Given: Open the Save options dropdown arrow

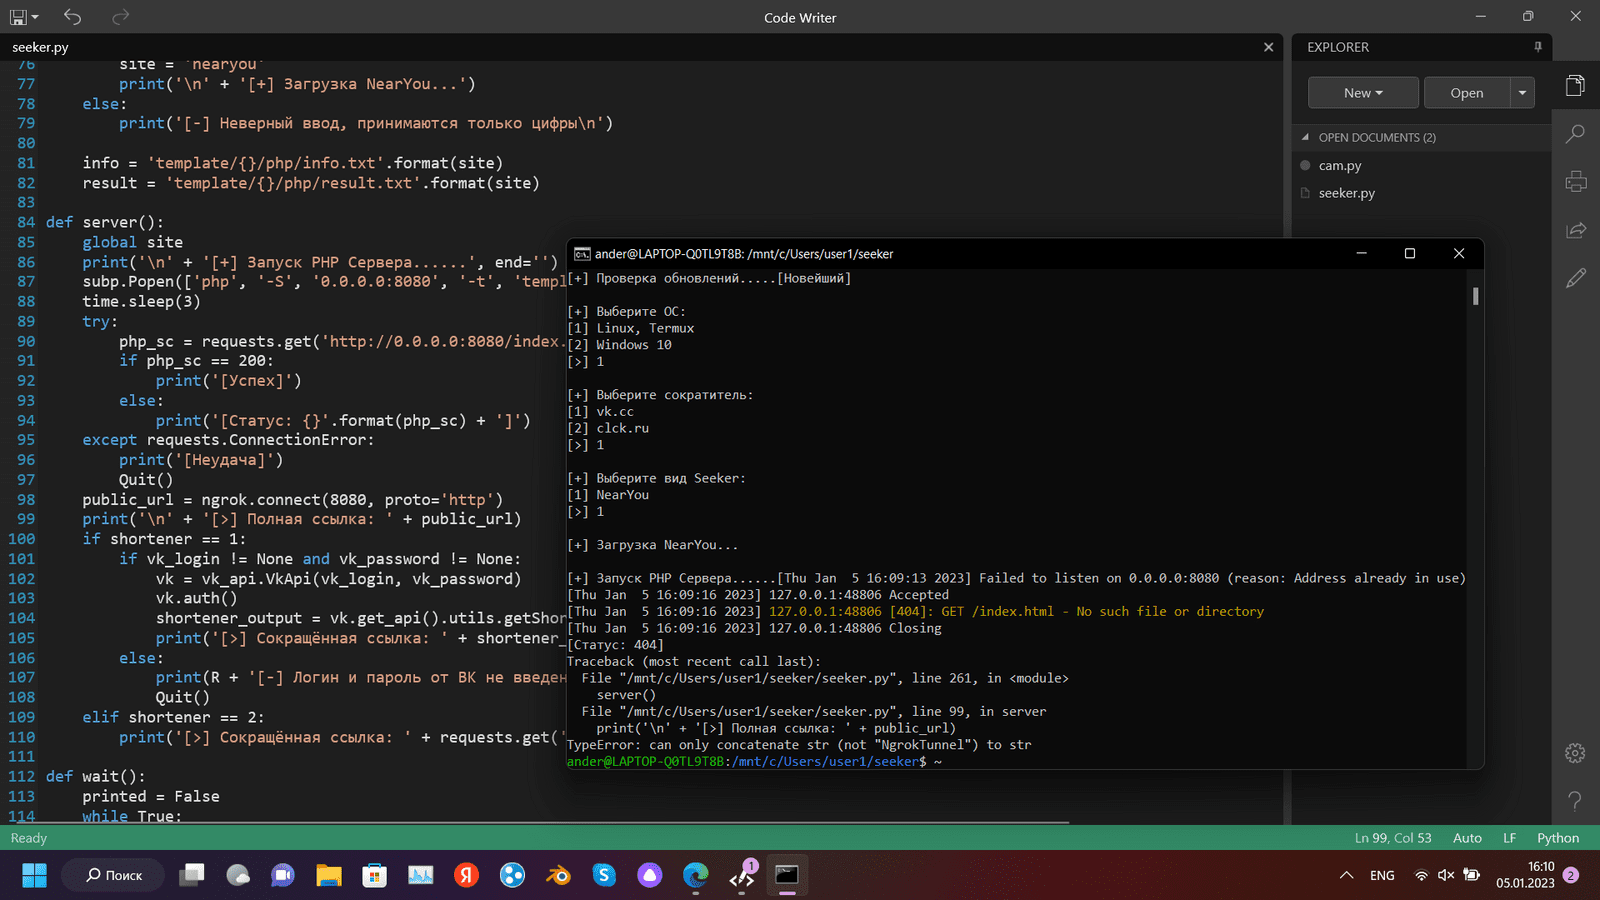Looking at the screenshot, I should 35,17.
